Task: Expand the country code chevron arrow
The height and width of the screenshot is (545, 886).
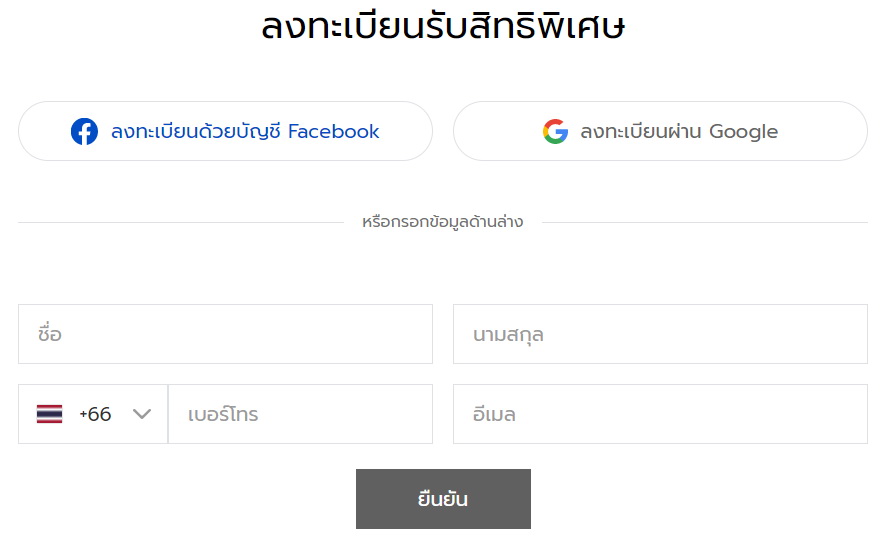Action: pyautogui.click(x=142, y=414)
